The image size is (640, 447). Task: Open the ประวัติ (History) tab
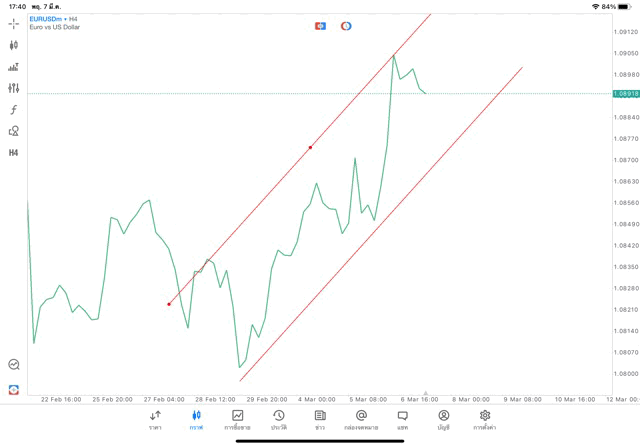[x=279, y=420]
